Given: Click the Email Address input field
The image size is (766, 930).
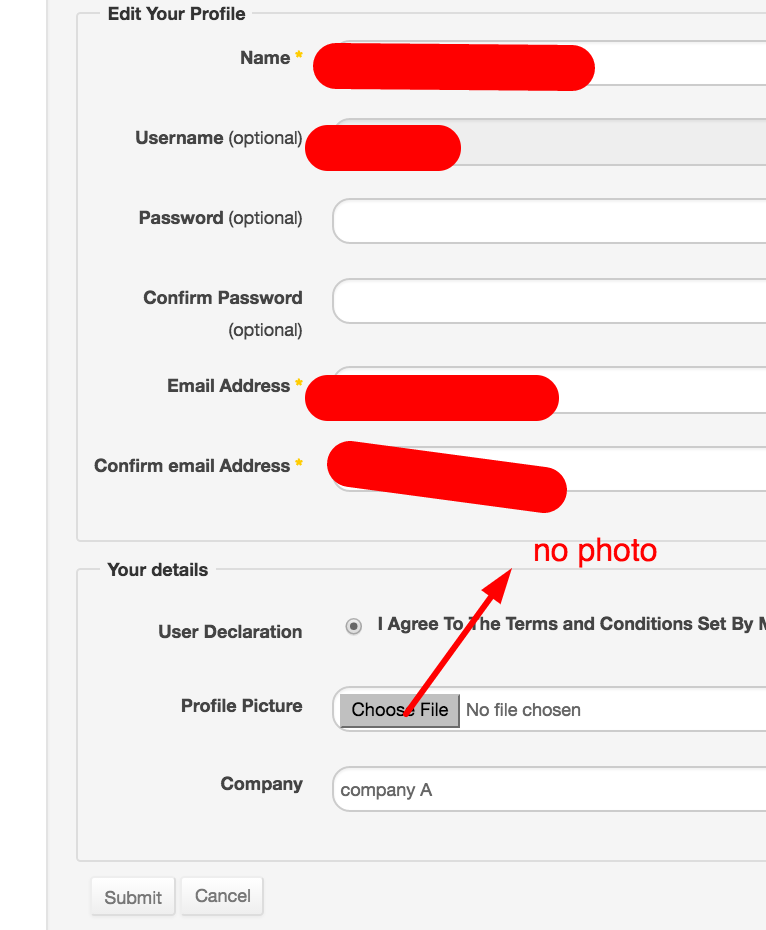Looking at the screenshot, I should point(660,389).
